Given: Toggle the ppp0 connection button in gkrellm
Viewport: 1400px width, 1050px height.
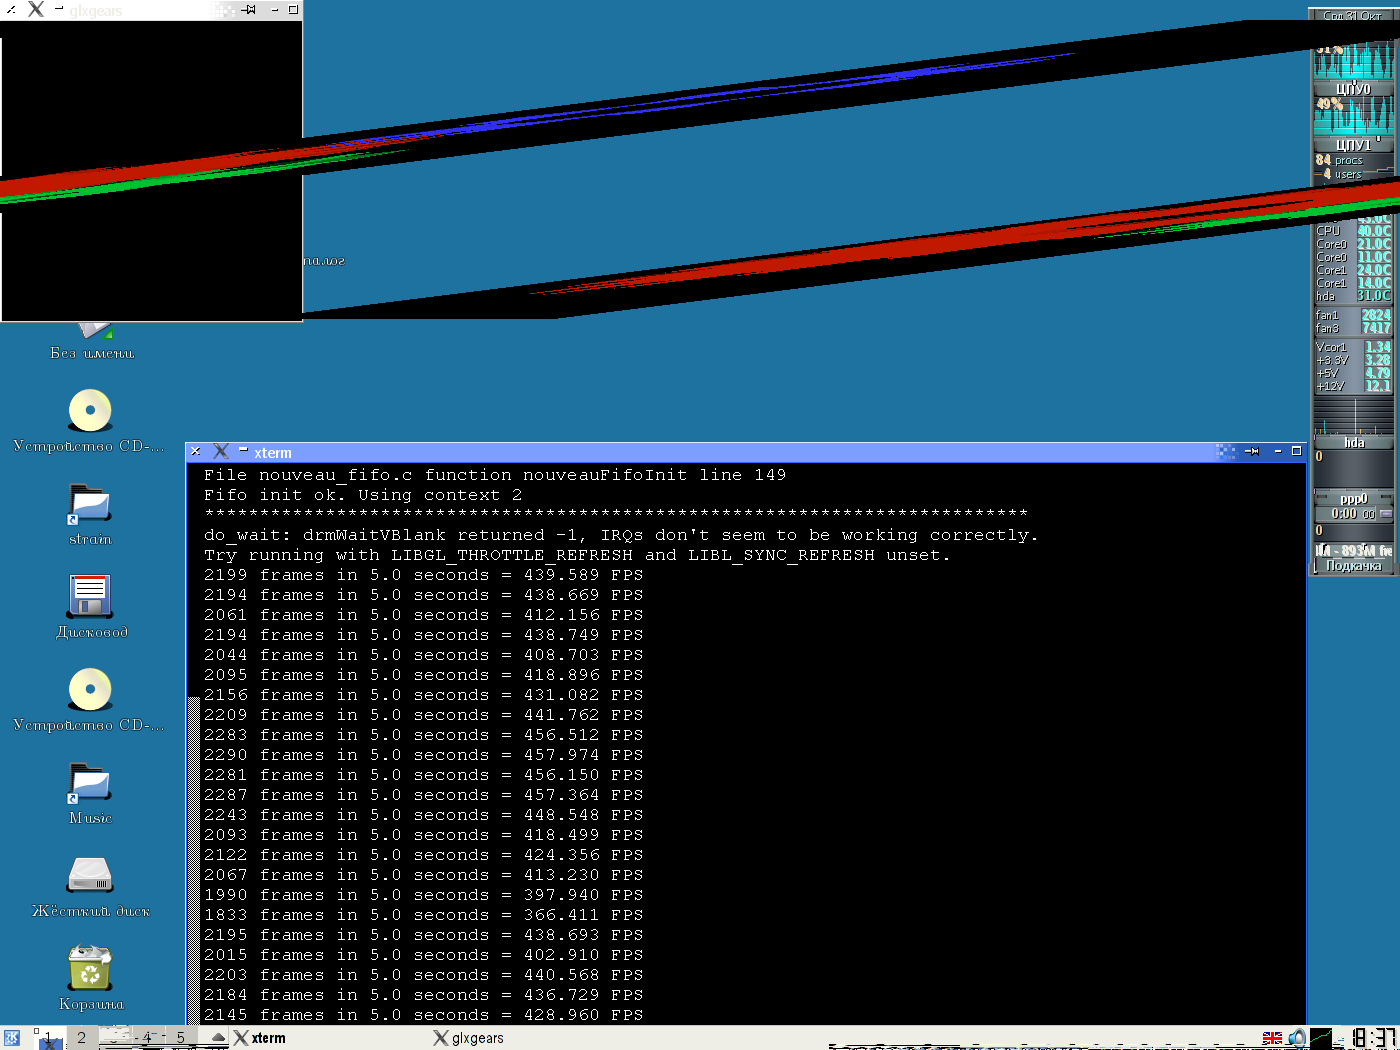Looking at the screenshot, I should pyautogui.click(x=1386, y=514).
